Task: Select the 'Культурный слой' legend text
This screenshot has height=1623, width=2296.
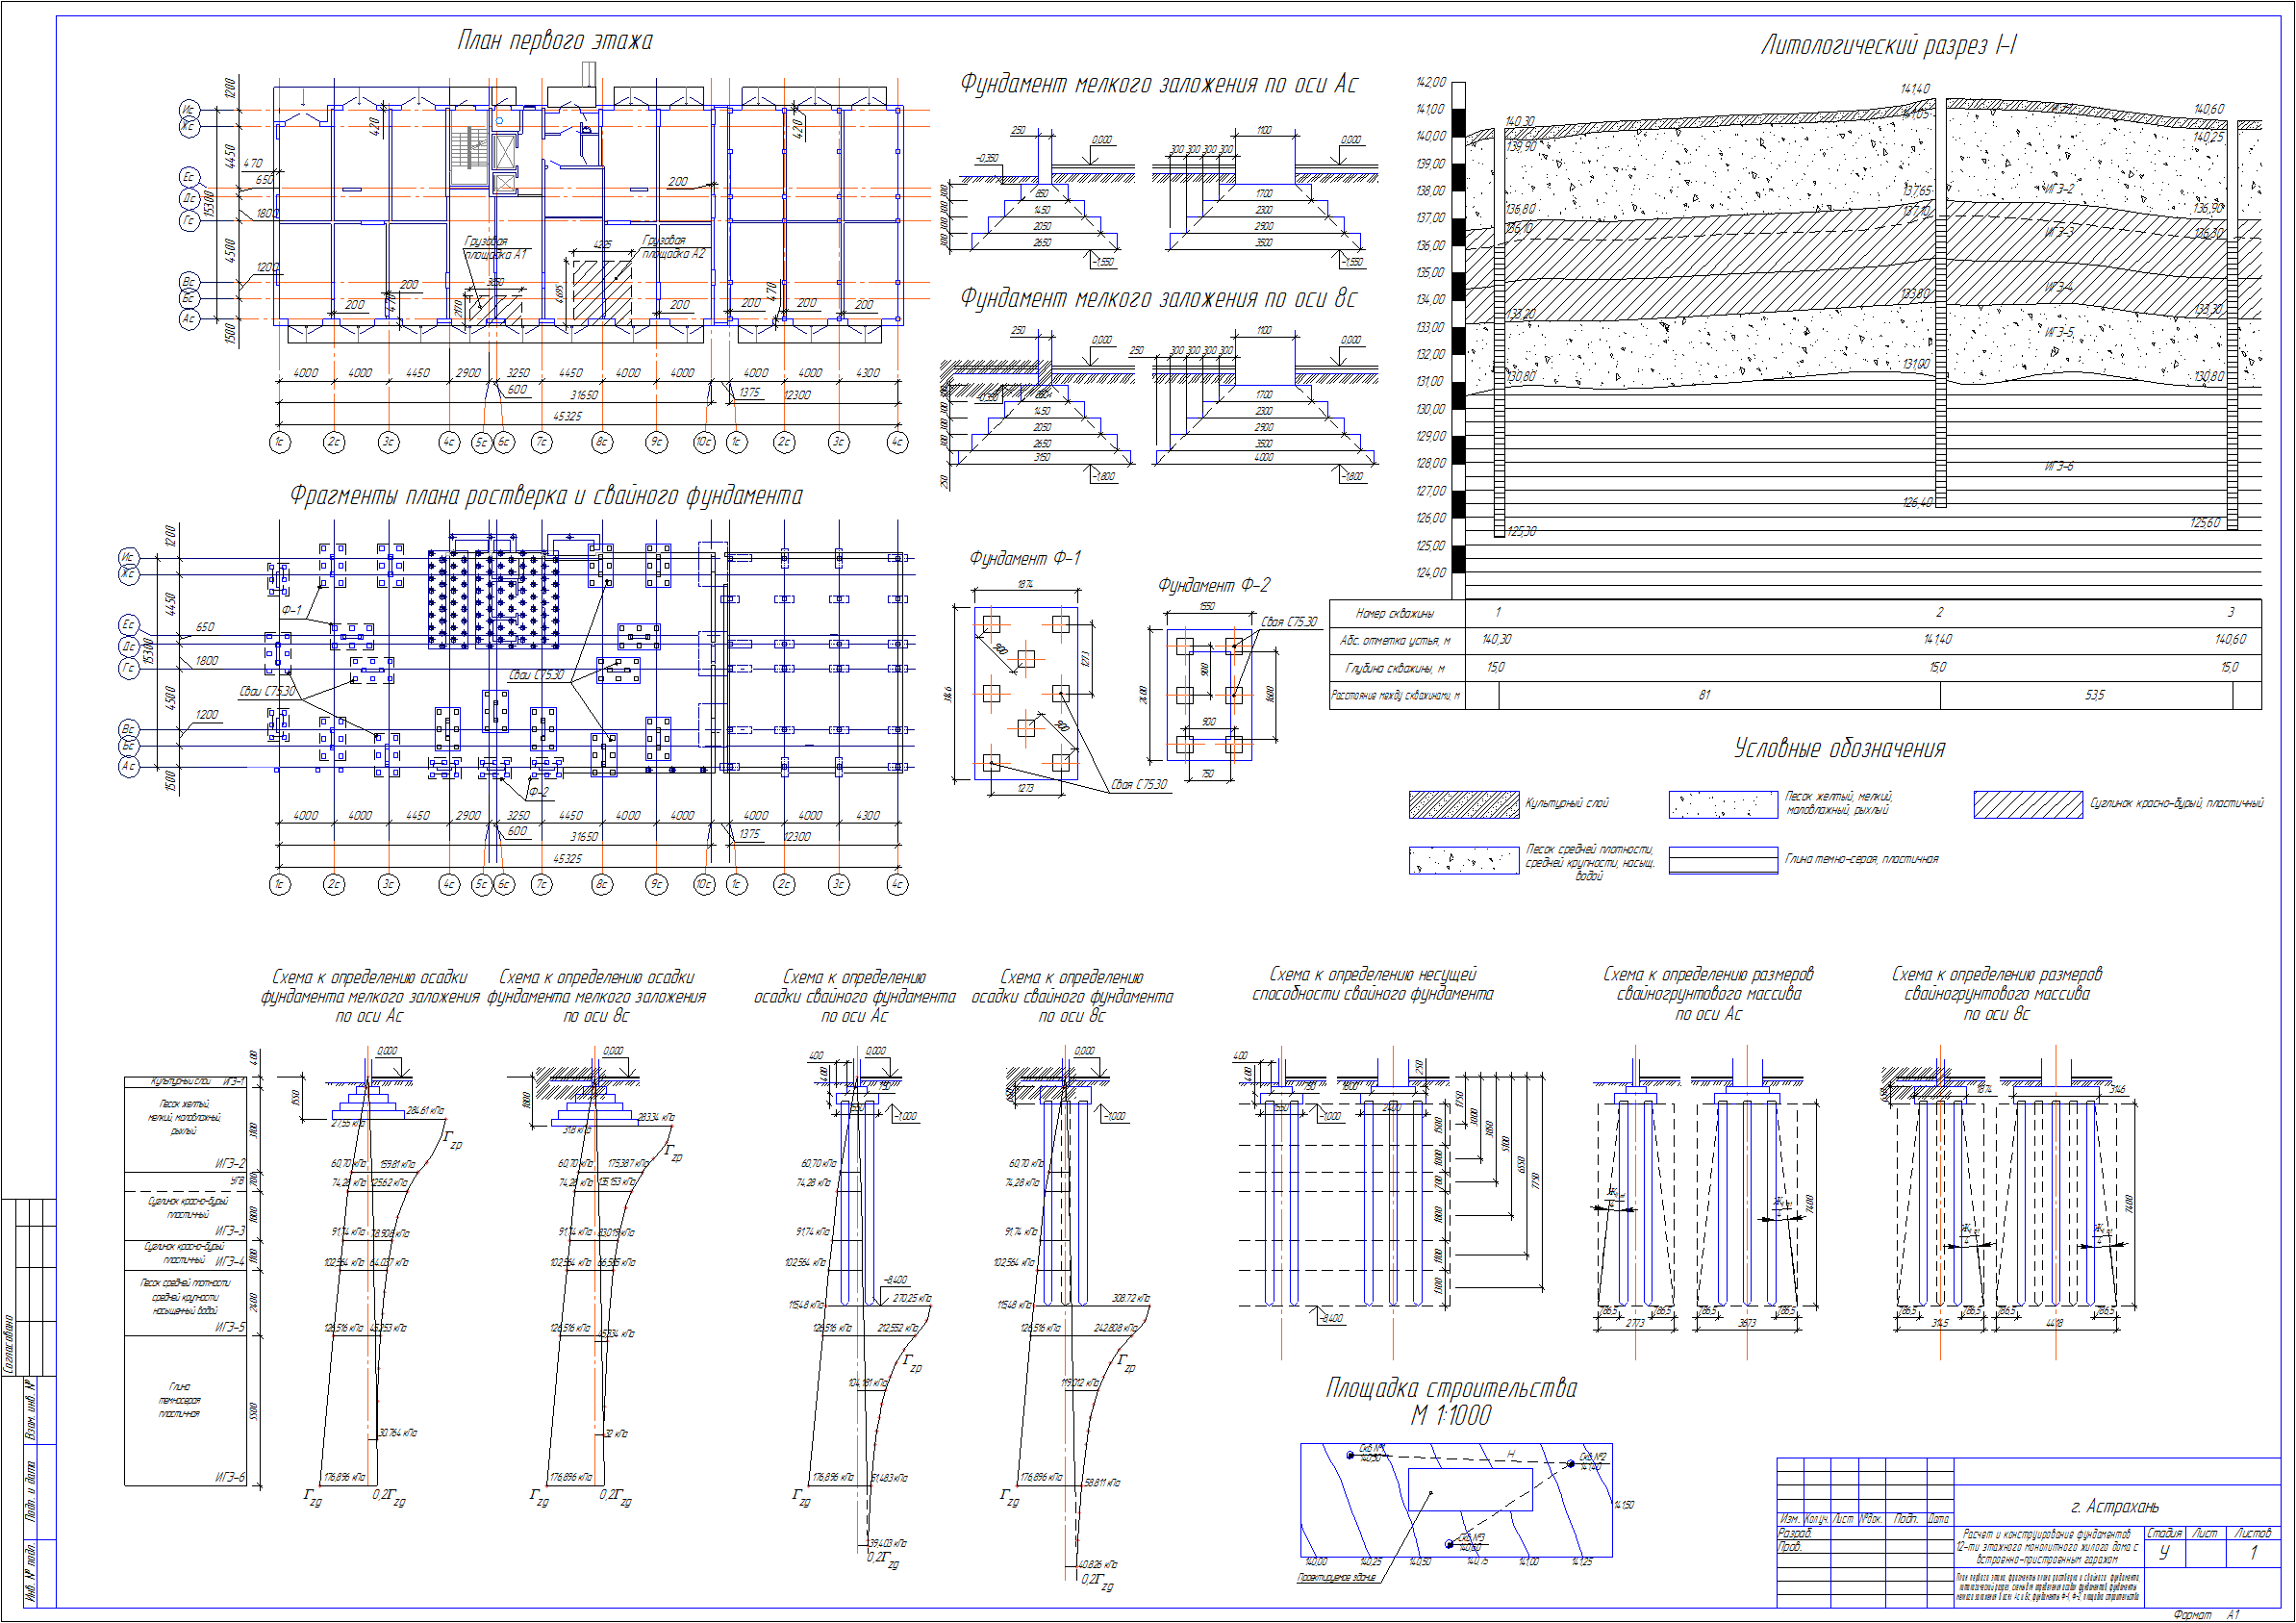Action: coord(1567,804)
